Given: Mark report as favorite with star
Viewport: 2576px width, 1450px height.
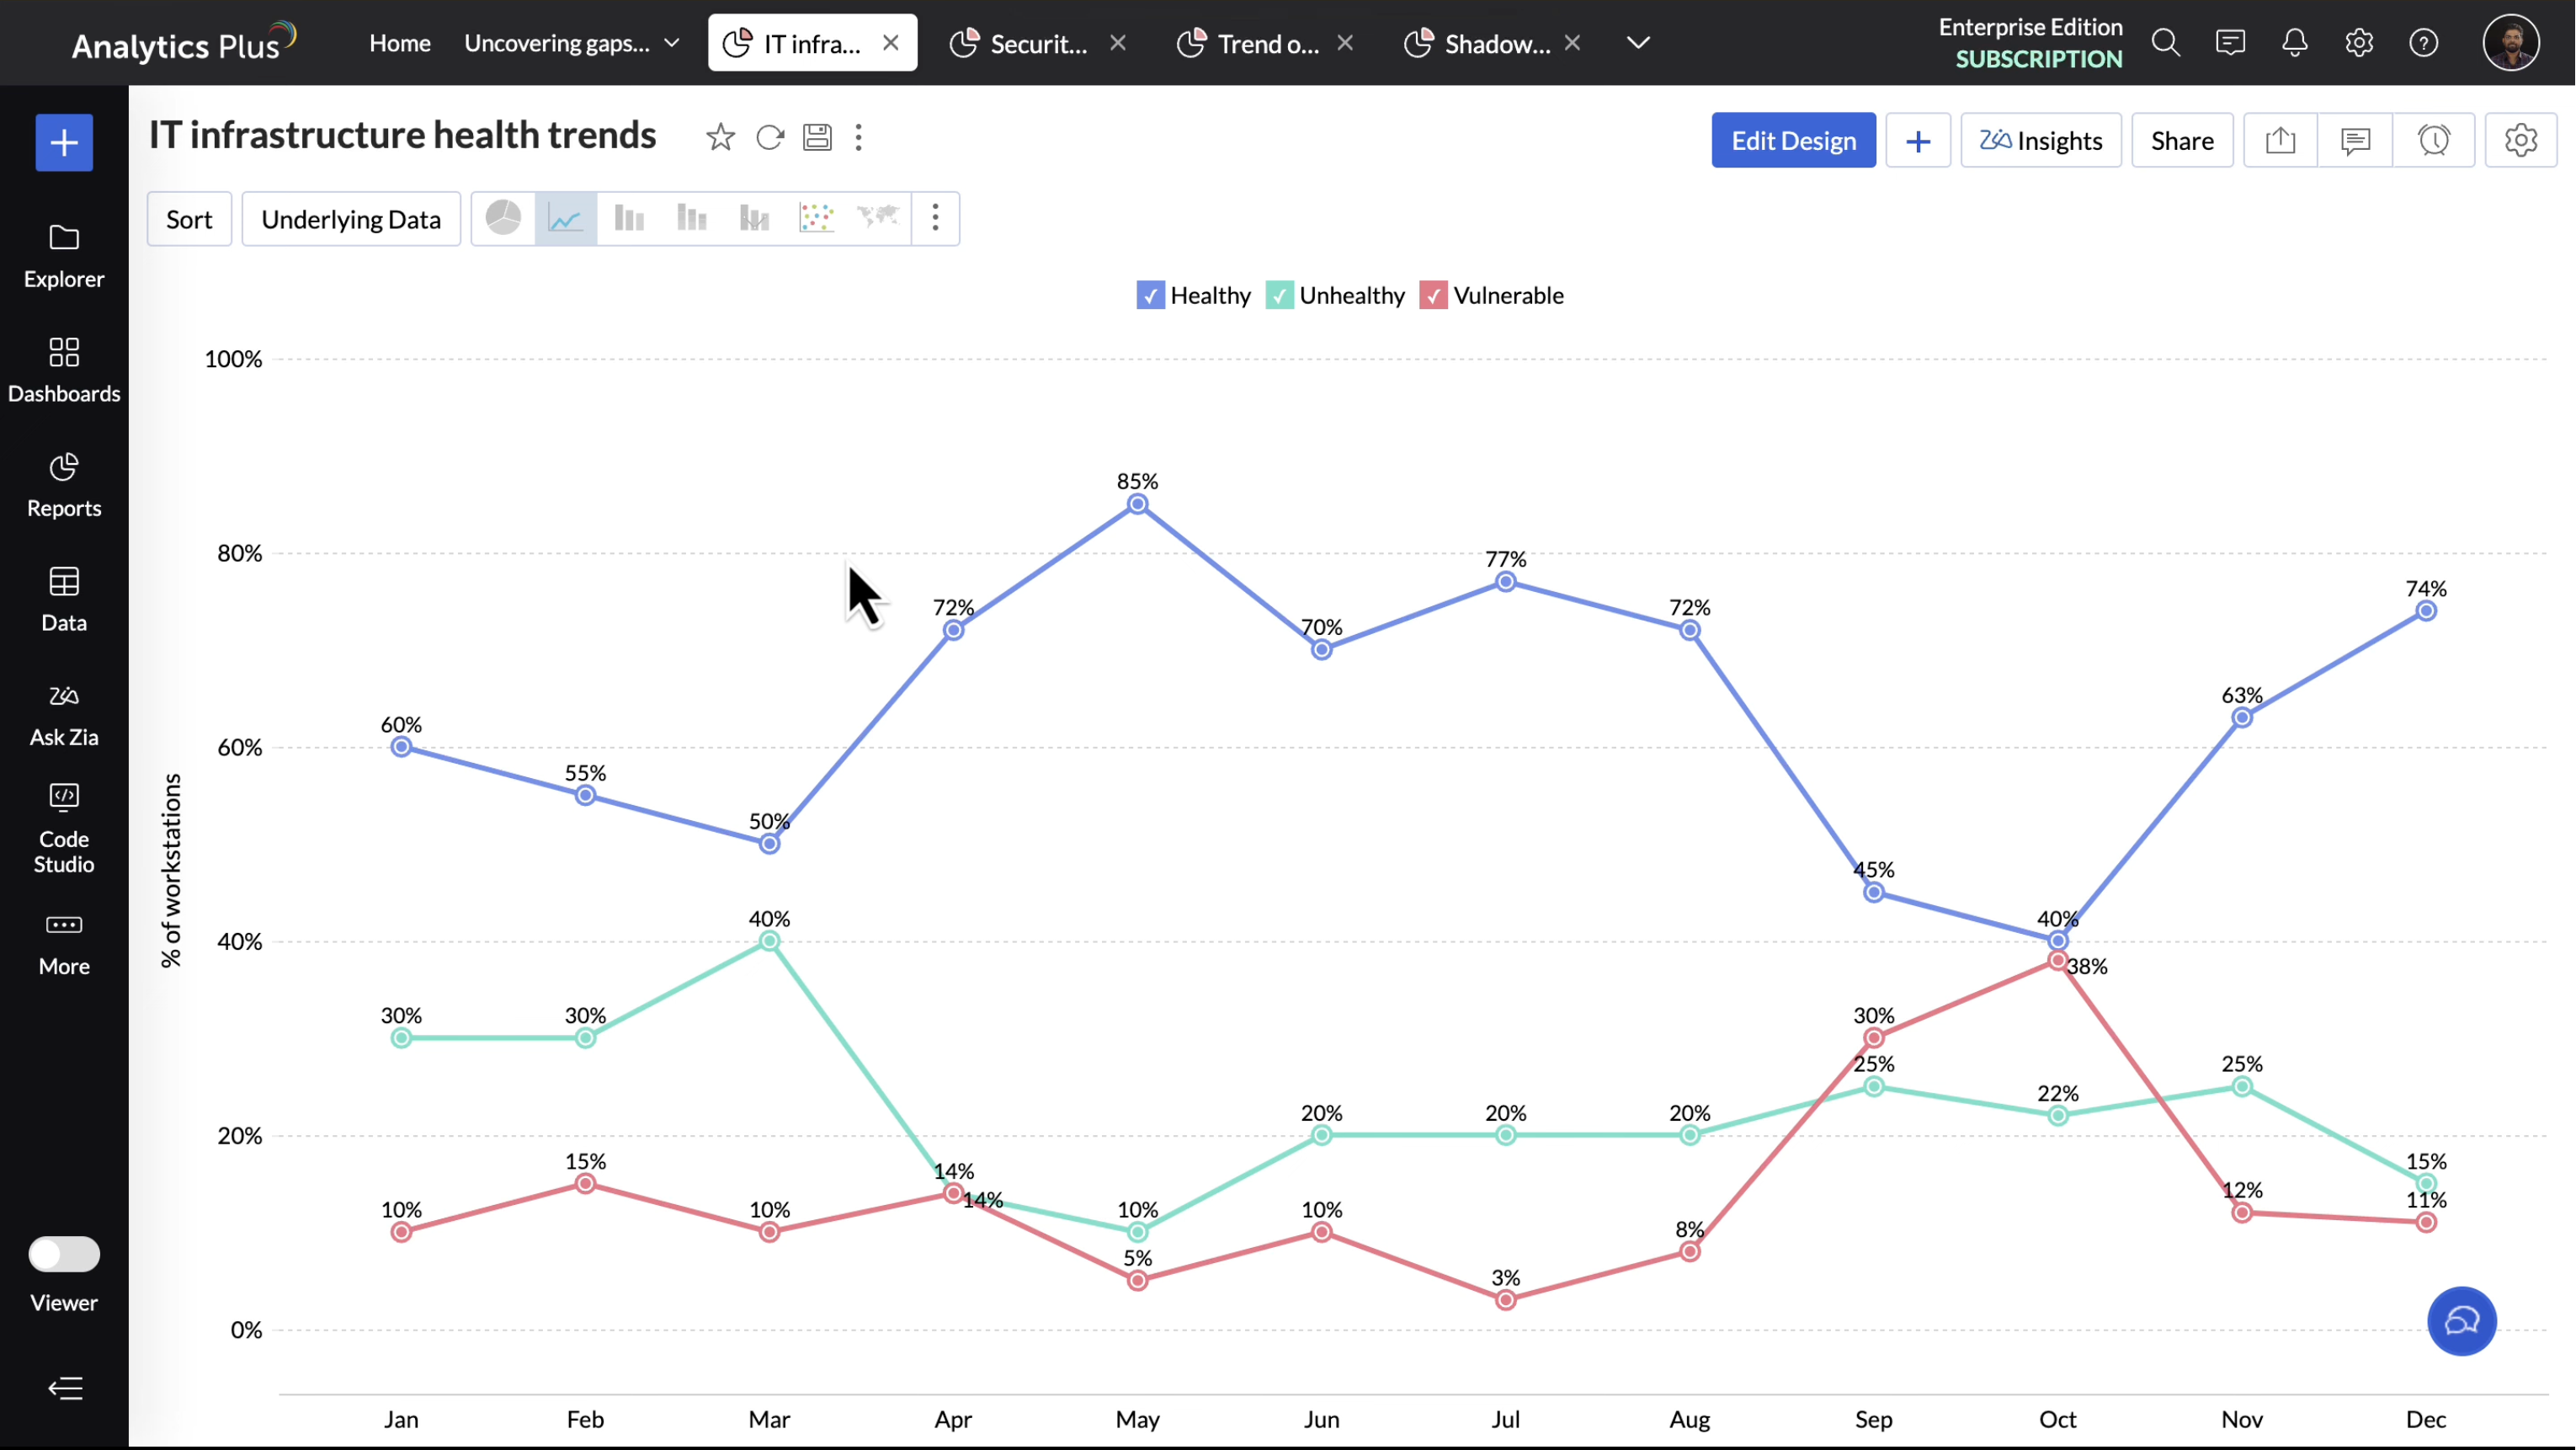Looking at the screenshot, I should 720,138.
